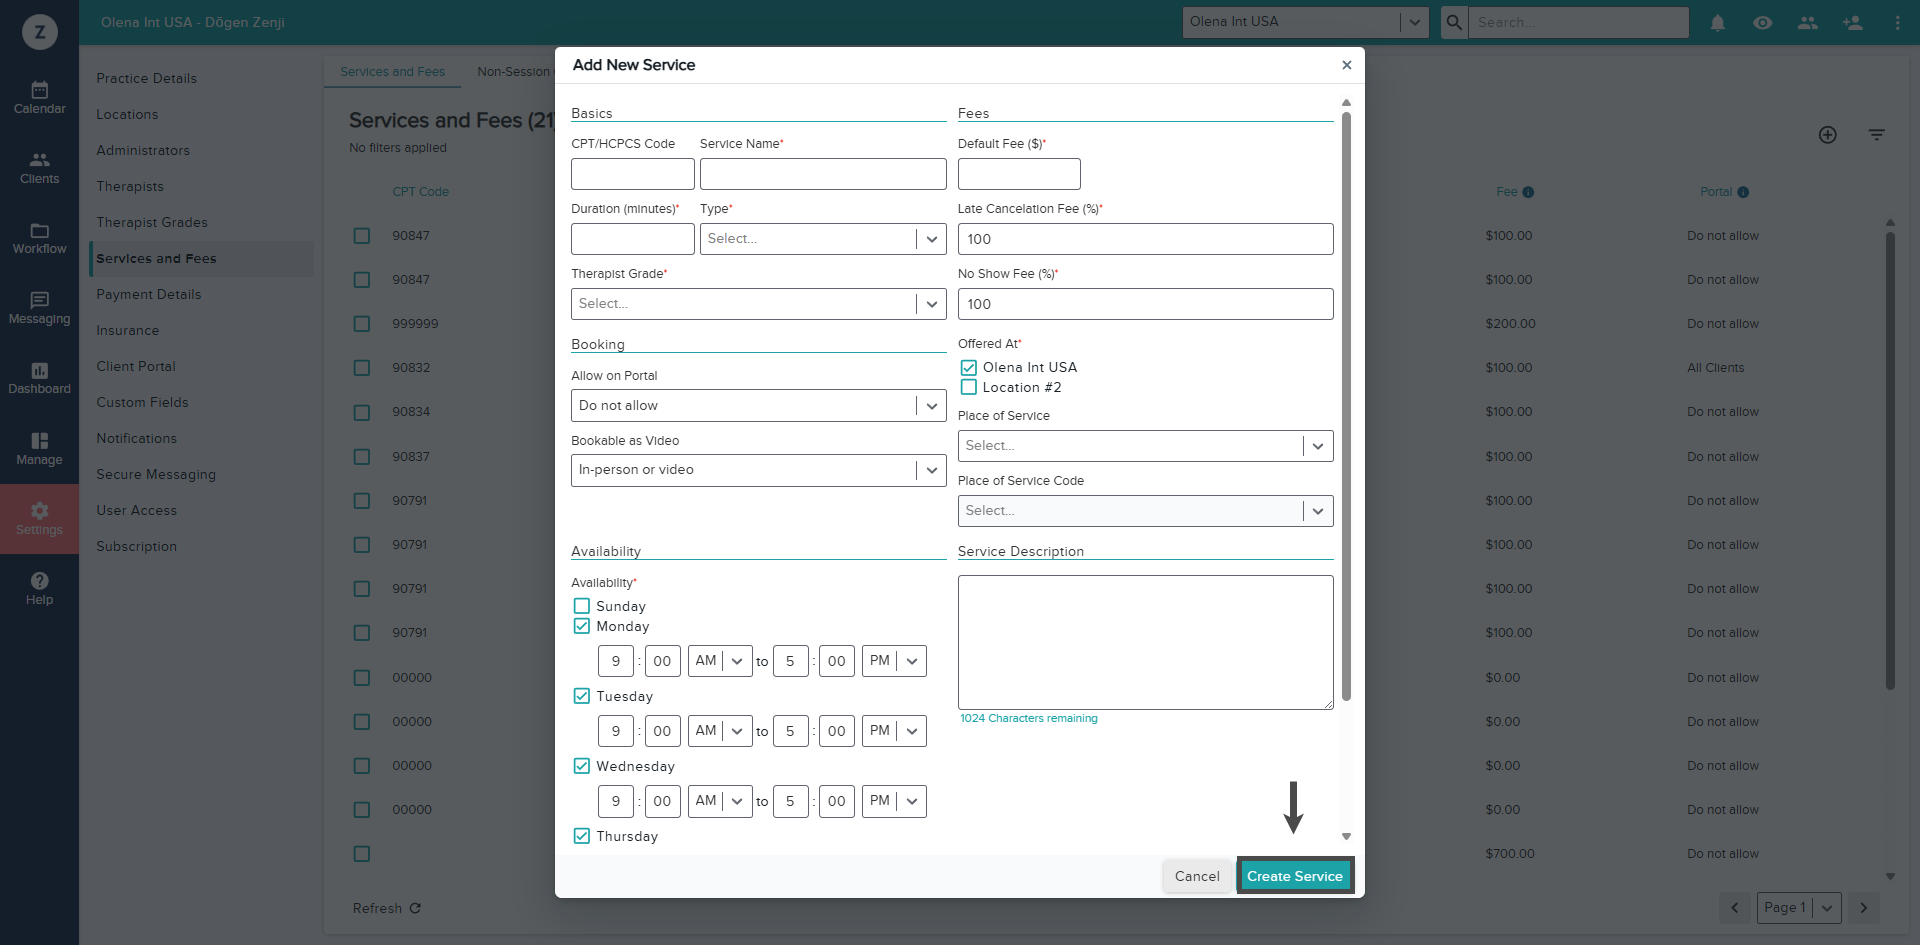
Task: Go to Workflow in sidebar
Action: point(39,238)
